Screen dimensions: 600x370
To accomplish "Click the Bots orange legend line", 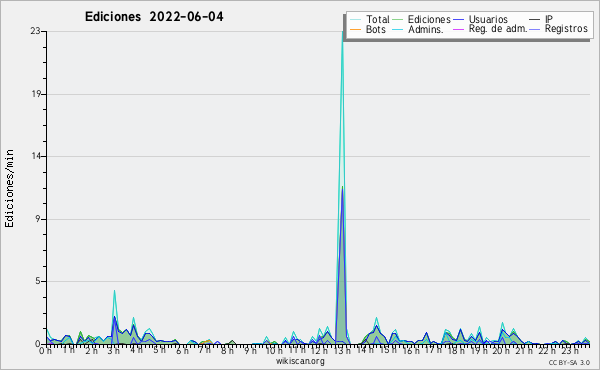I will click(355, 29).
